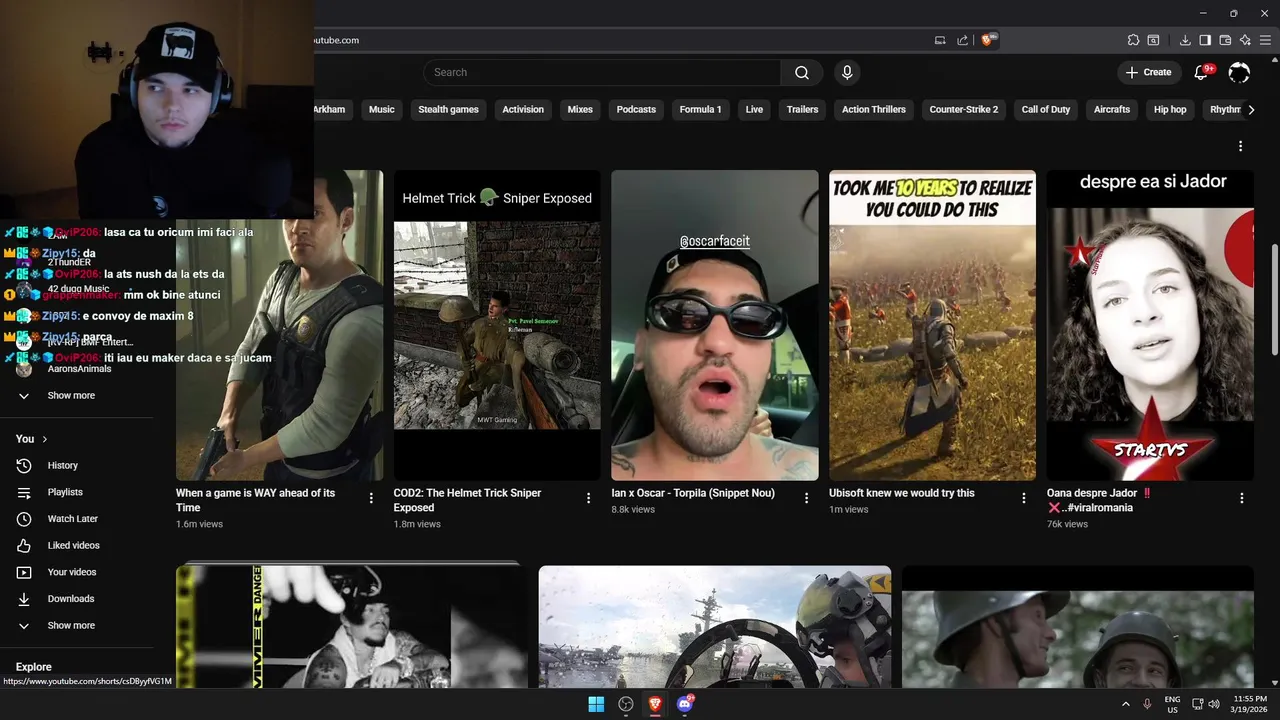Open Brave Wallet icon
The height and width of the screenshot is (720, 1280).
[x=1225, y=40]
